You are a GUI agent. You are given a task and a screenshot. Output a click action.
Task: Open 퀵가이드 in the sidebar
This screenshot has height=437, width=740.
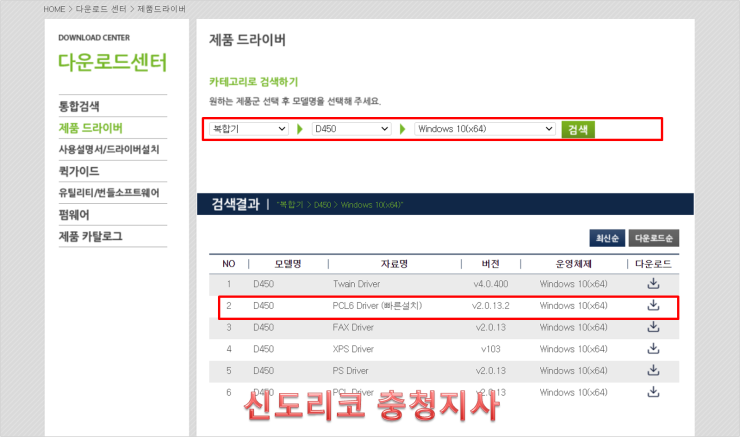(x=79, y=171)
